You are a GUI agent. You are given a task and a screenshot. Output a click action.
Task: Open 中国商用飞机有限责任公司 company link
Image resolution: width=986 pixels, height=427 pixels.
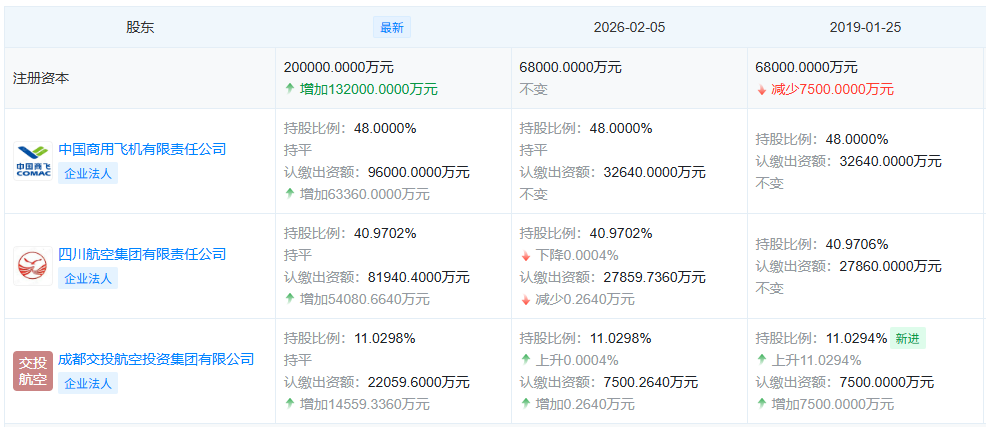142,149
